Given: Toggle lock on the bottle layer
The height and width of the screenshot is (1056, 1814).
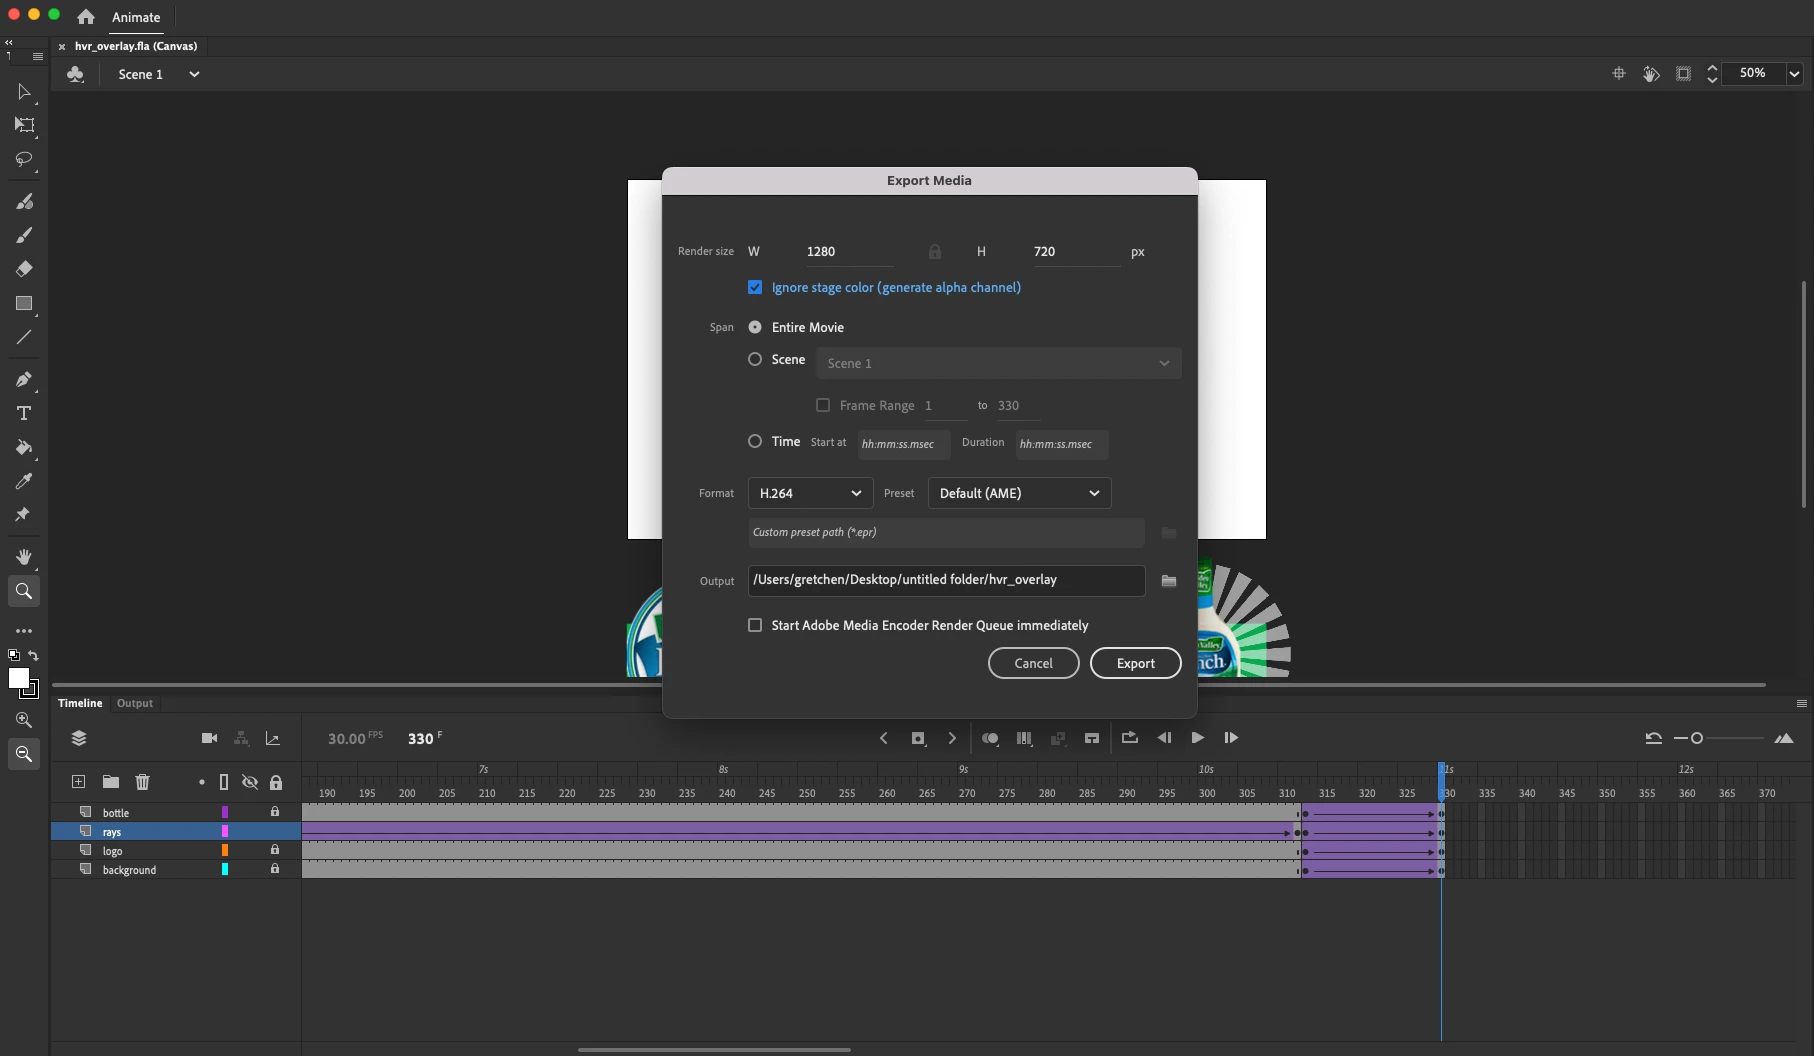Looking at the screenshot, I should (275, 812).
